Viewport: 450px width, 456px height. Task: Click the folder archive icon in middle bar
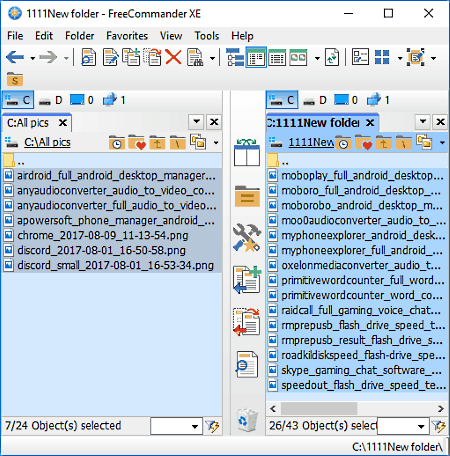point(247,196)
